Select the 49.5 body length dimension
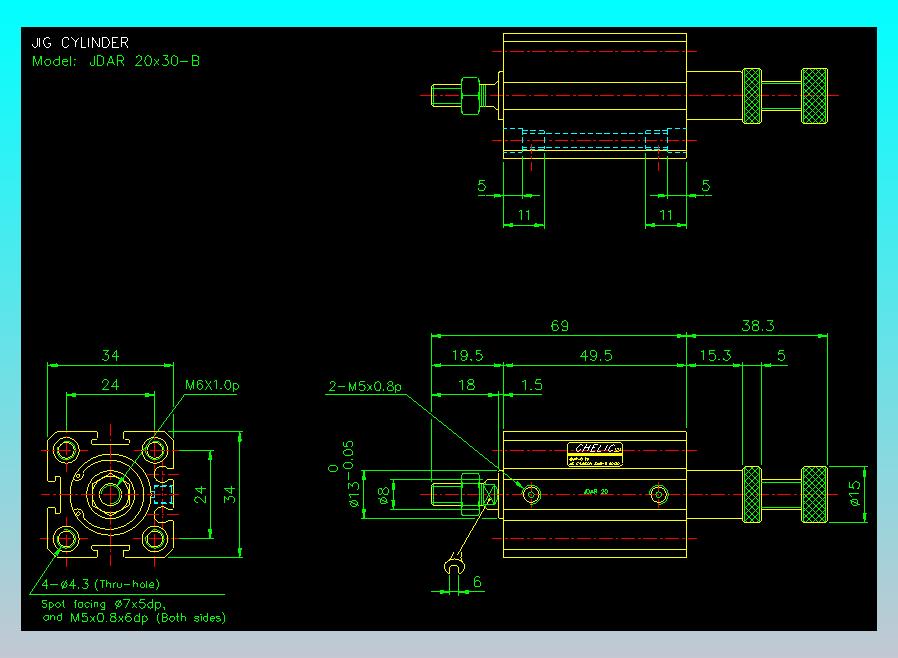The height and width of the screenshot is (658, 898). click(596, 356)
